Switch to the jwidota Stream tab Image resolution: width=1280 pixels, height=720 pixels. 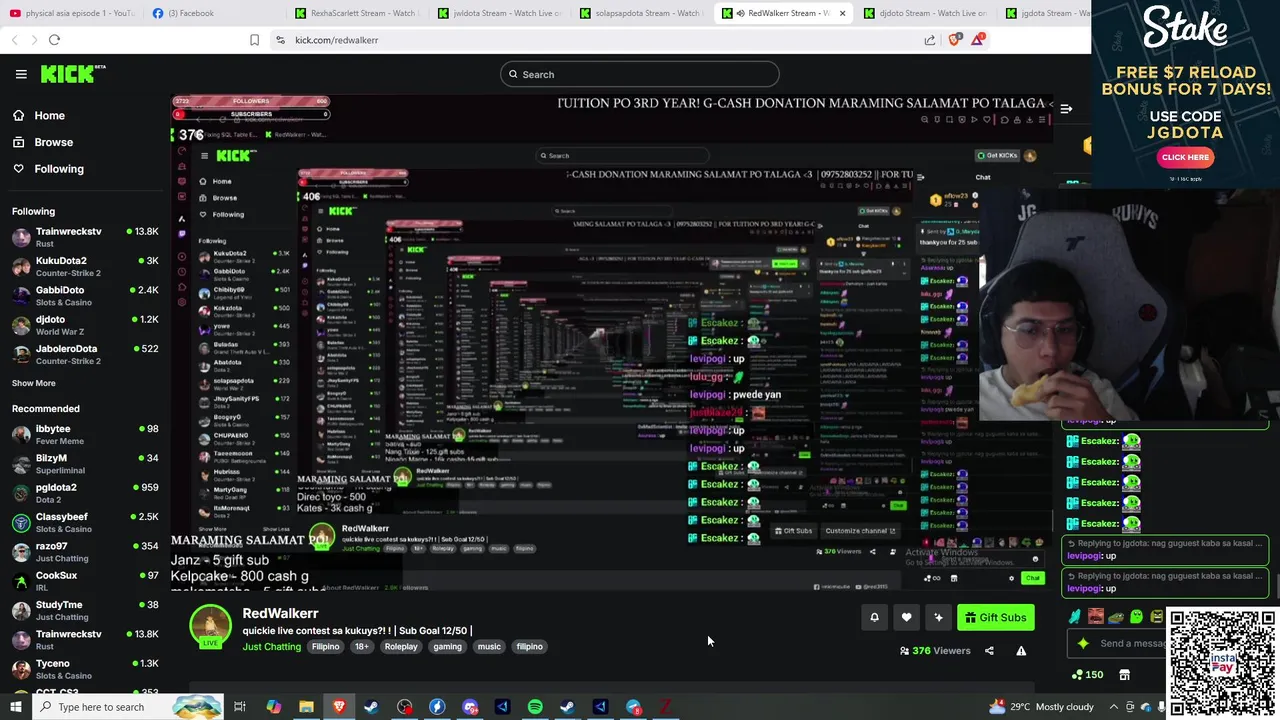coord(501,13)
